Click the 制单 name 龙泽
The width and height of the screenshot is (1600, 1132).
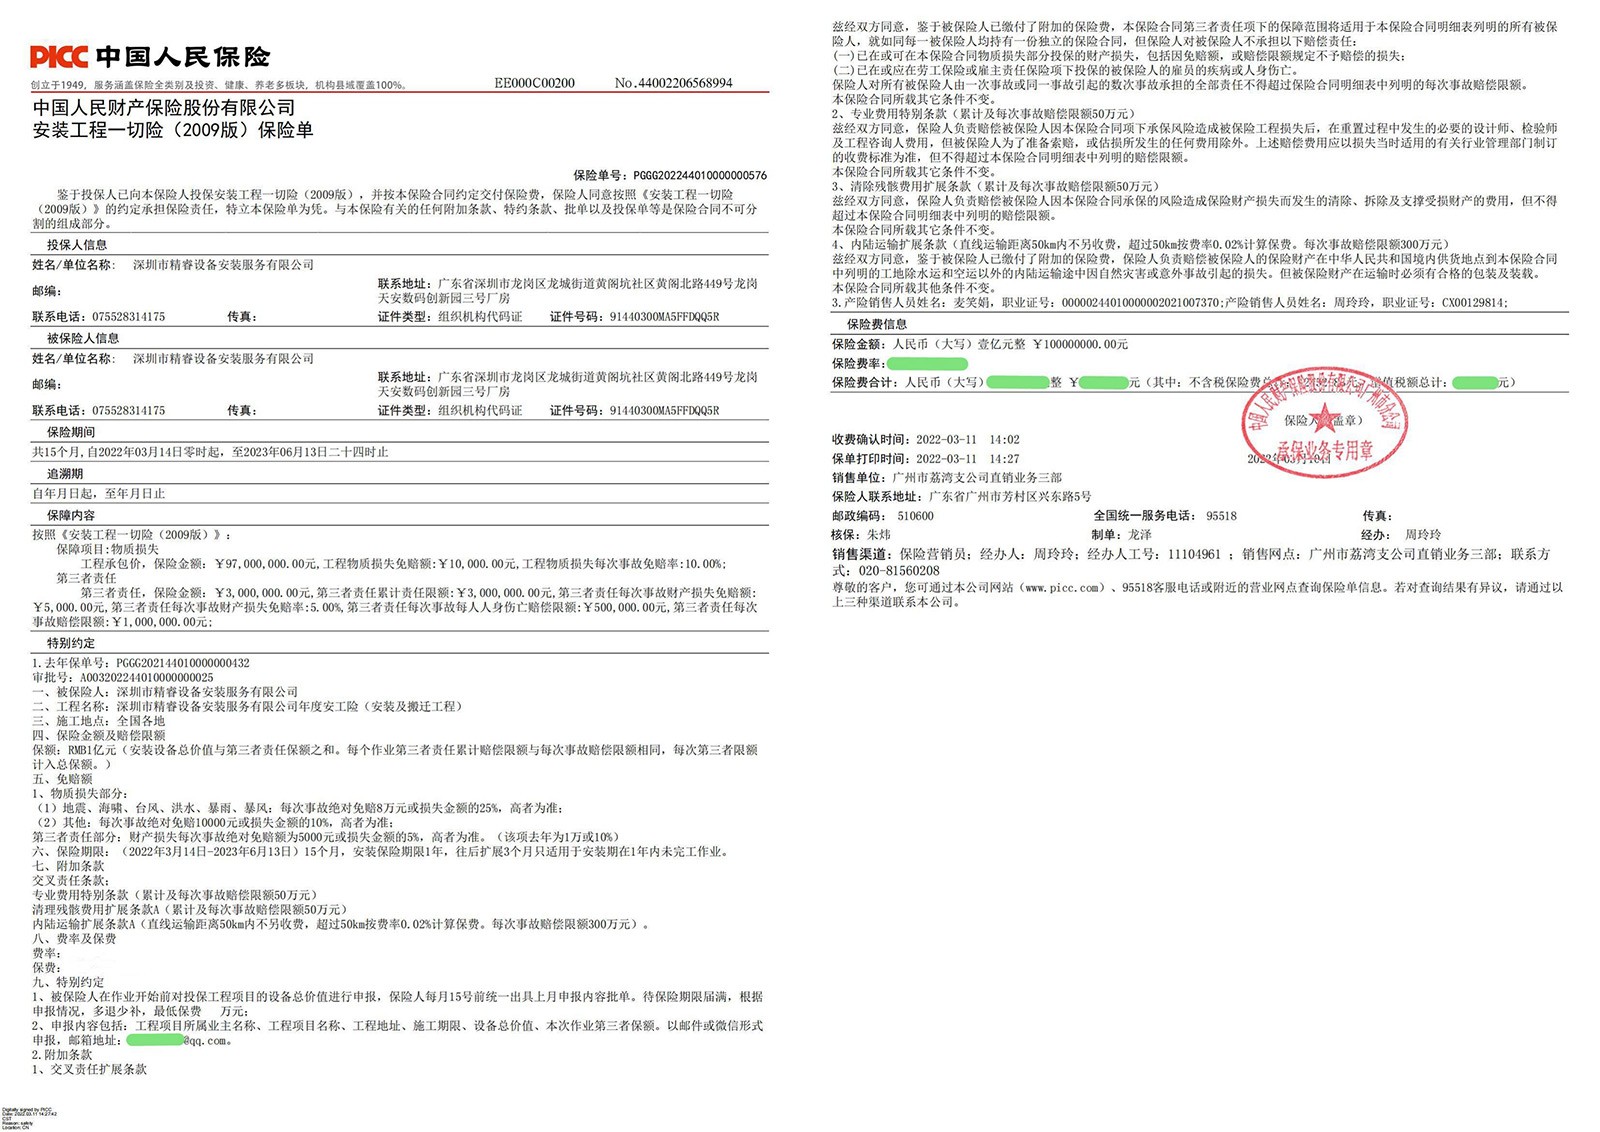[x=1140, y=536]
